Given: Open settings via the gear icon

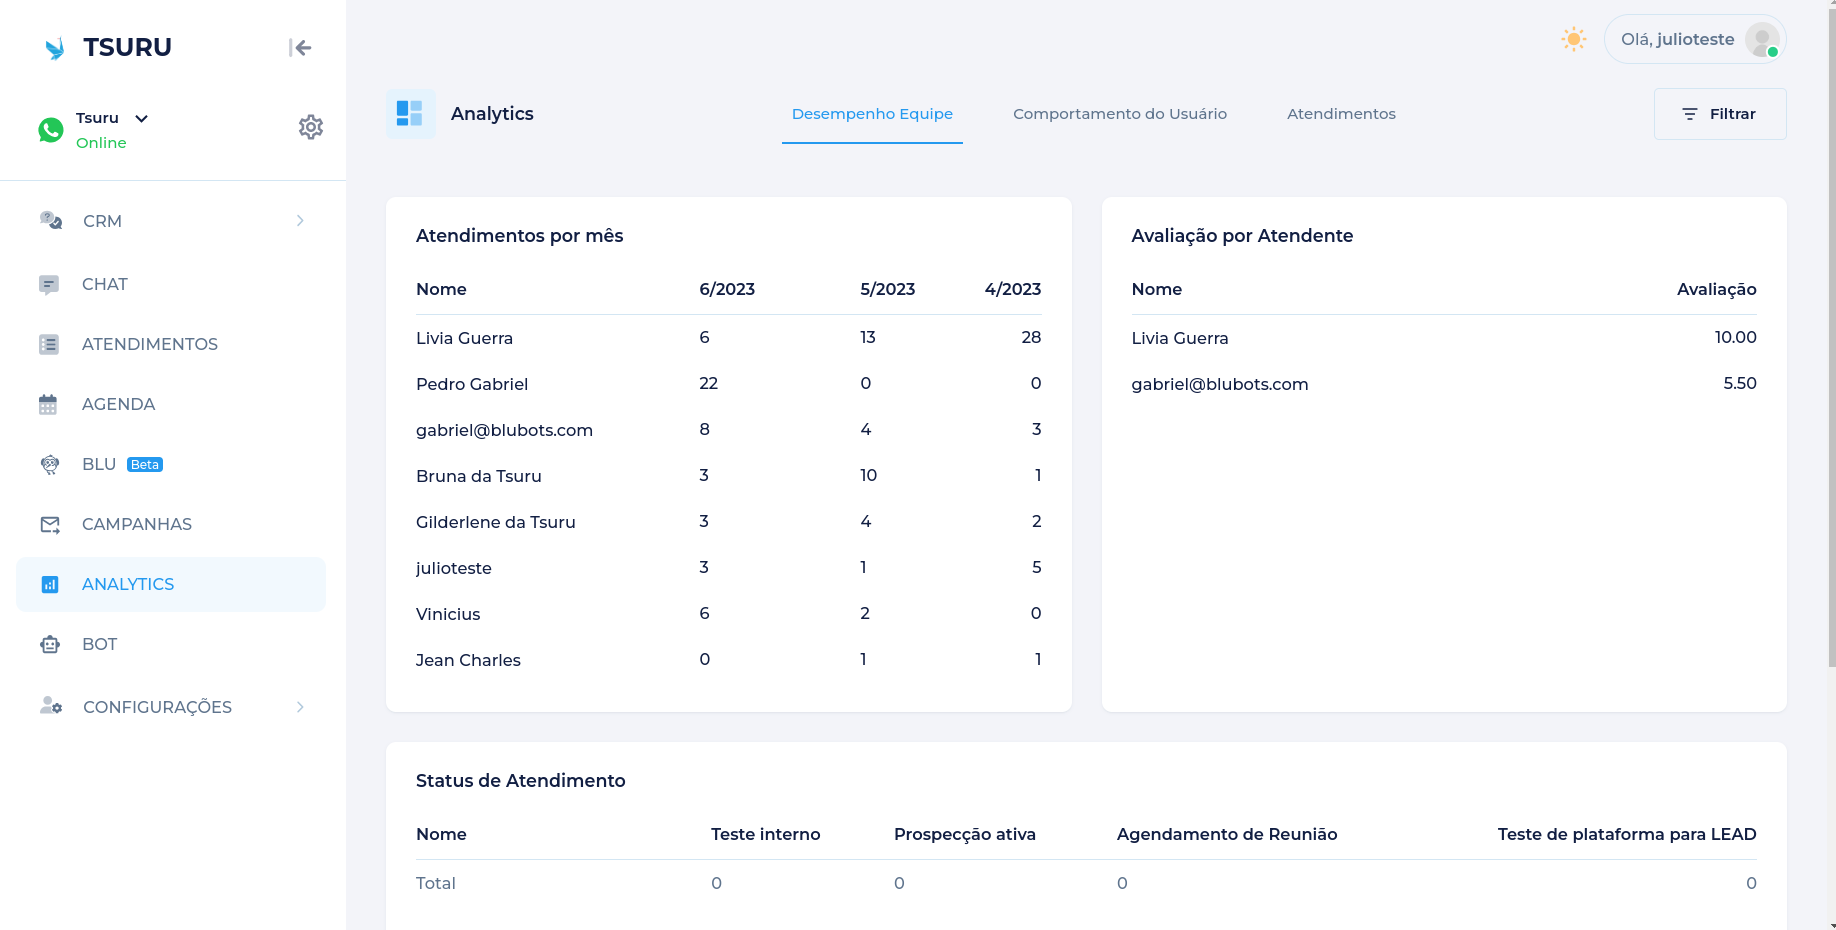Looking at the screenshot, I should point(311,127).
